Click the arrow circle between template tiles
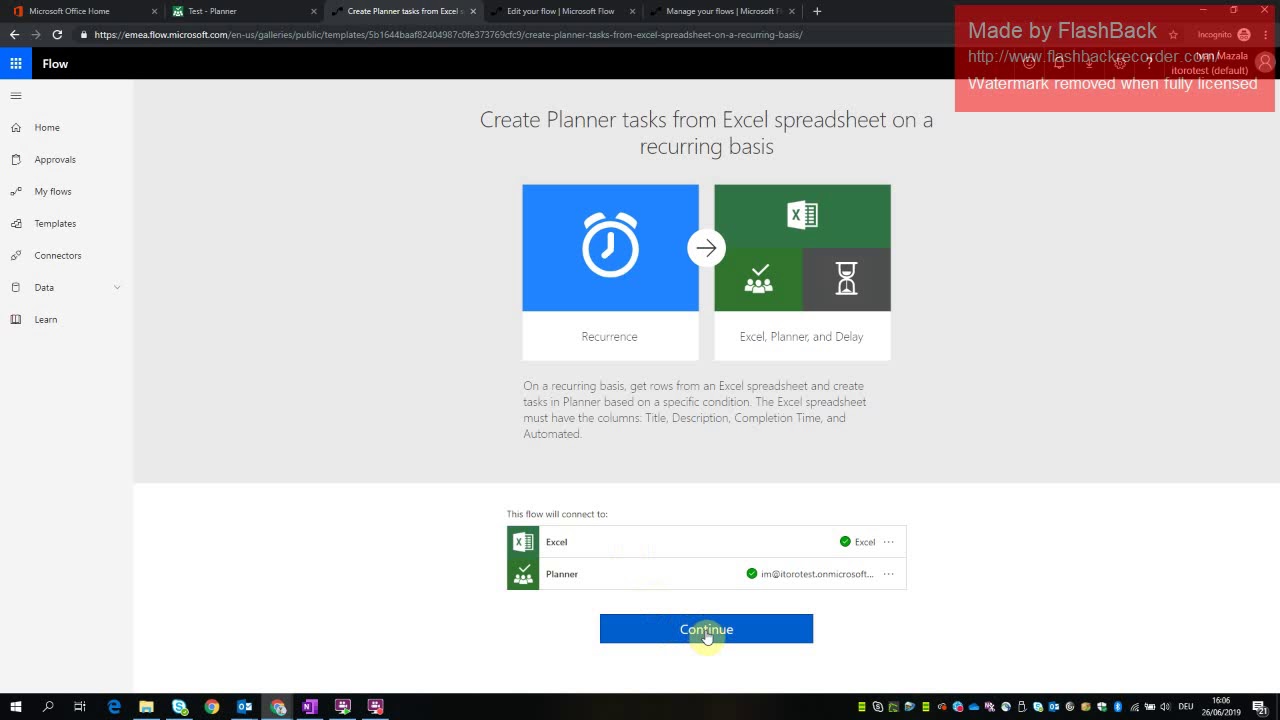The width and height of the screenshot is (1280, 720). [x=706, y=248]
